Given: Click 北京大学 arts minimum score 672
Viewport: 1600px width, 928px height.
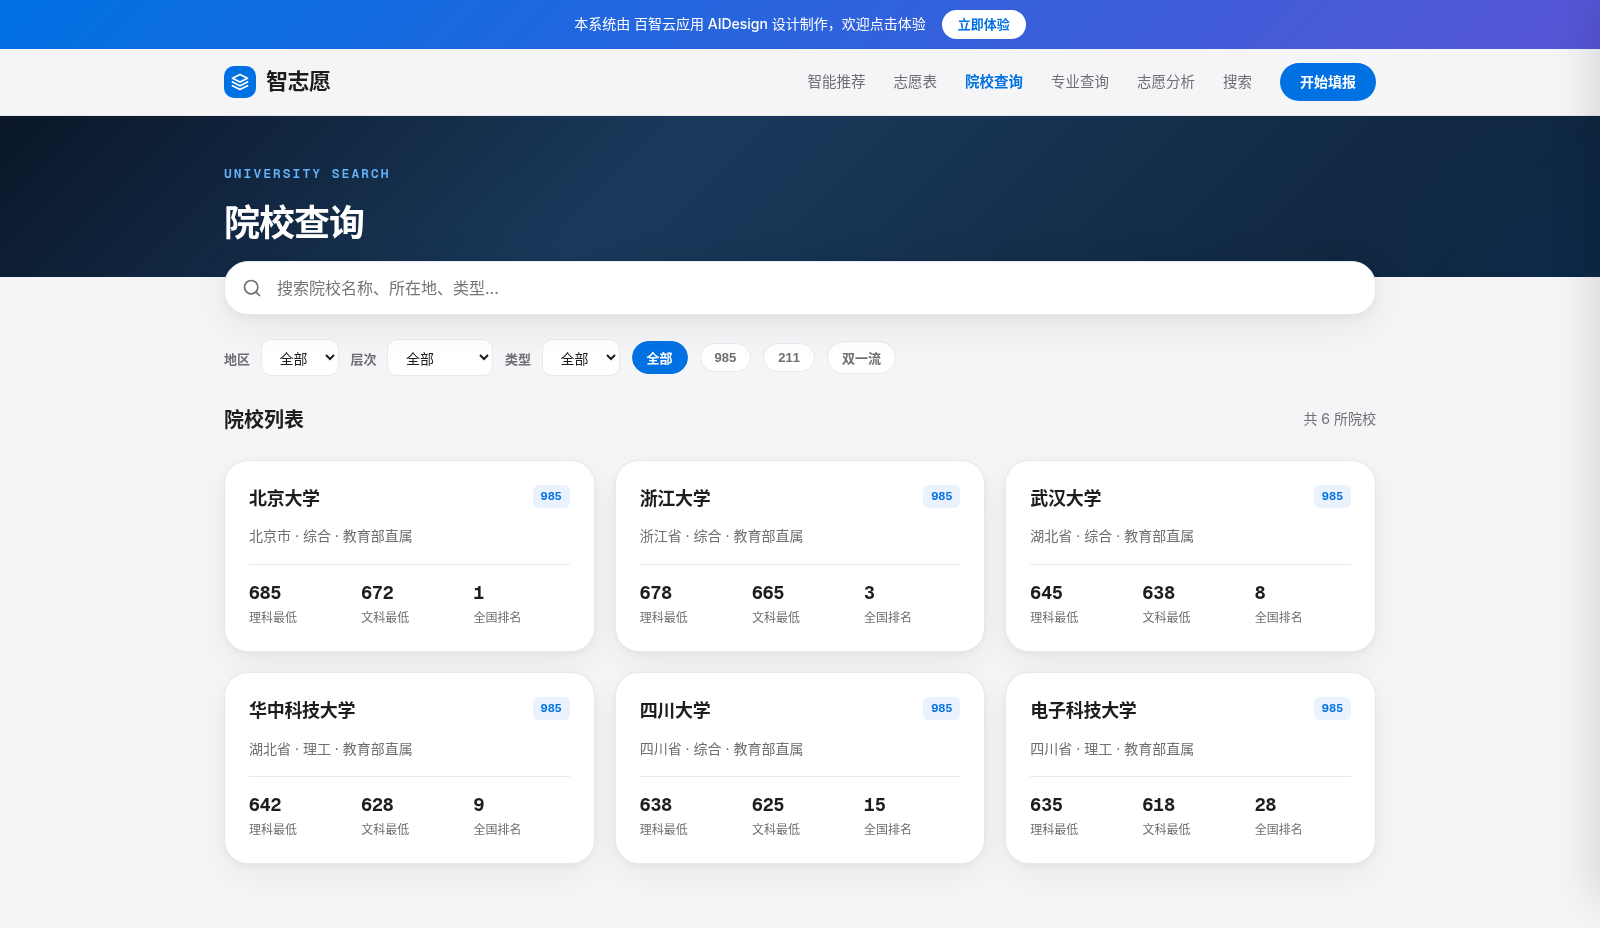Looking at the screenshot, I should pos(377,593).
